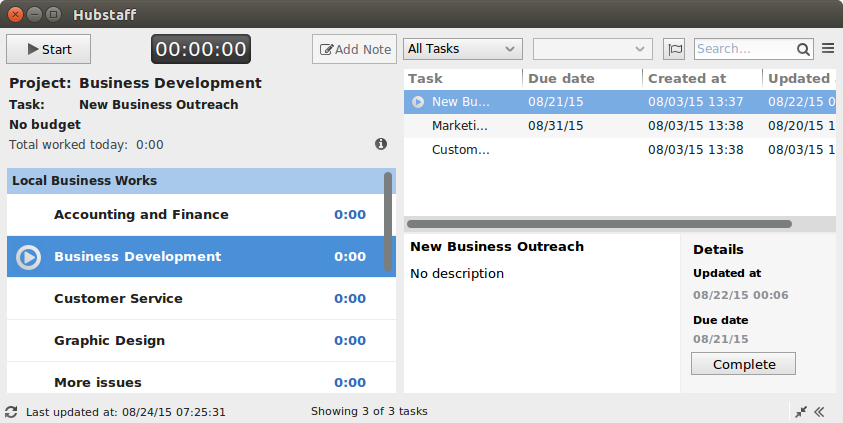Open the empty dropdown next to All Tasks

click(x=592, y=49)
